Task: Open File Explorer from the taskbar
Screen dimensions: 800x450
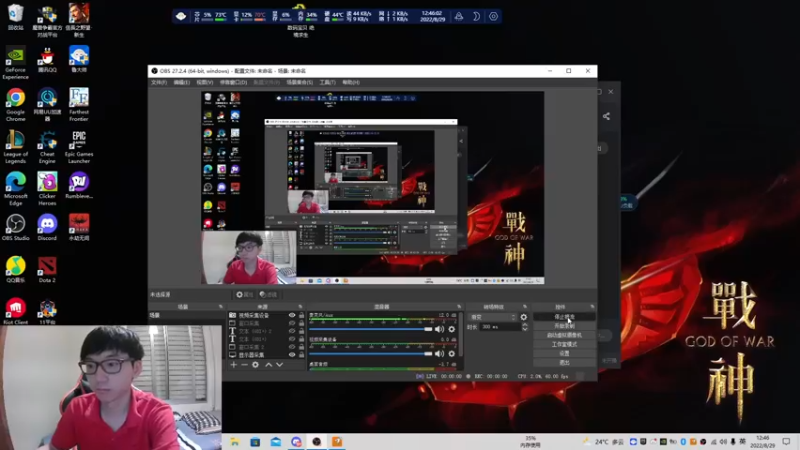Action: click(235, 442)
